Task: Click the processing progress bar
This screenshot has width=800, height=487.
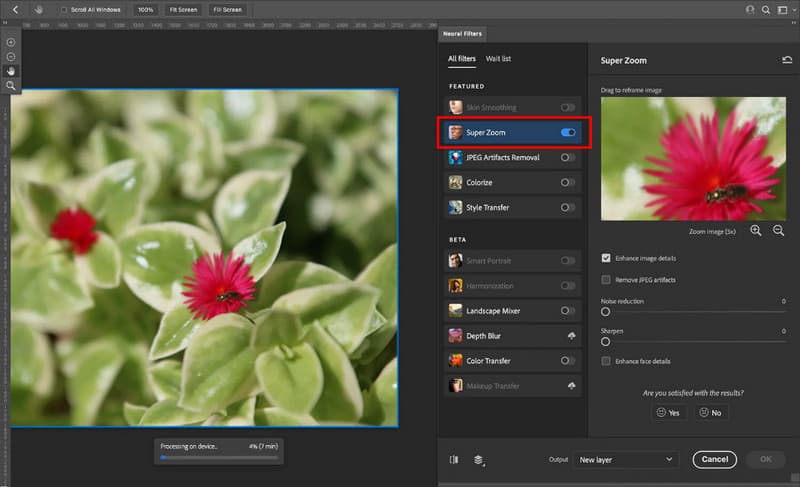Action: [x=219, y=457]
